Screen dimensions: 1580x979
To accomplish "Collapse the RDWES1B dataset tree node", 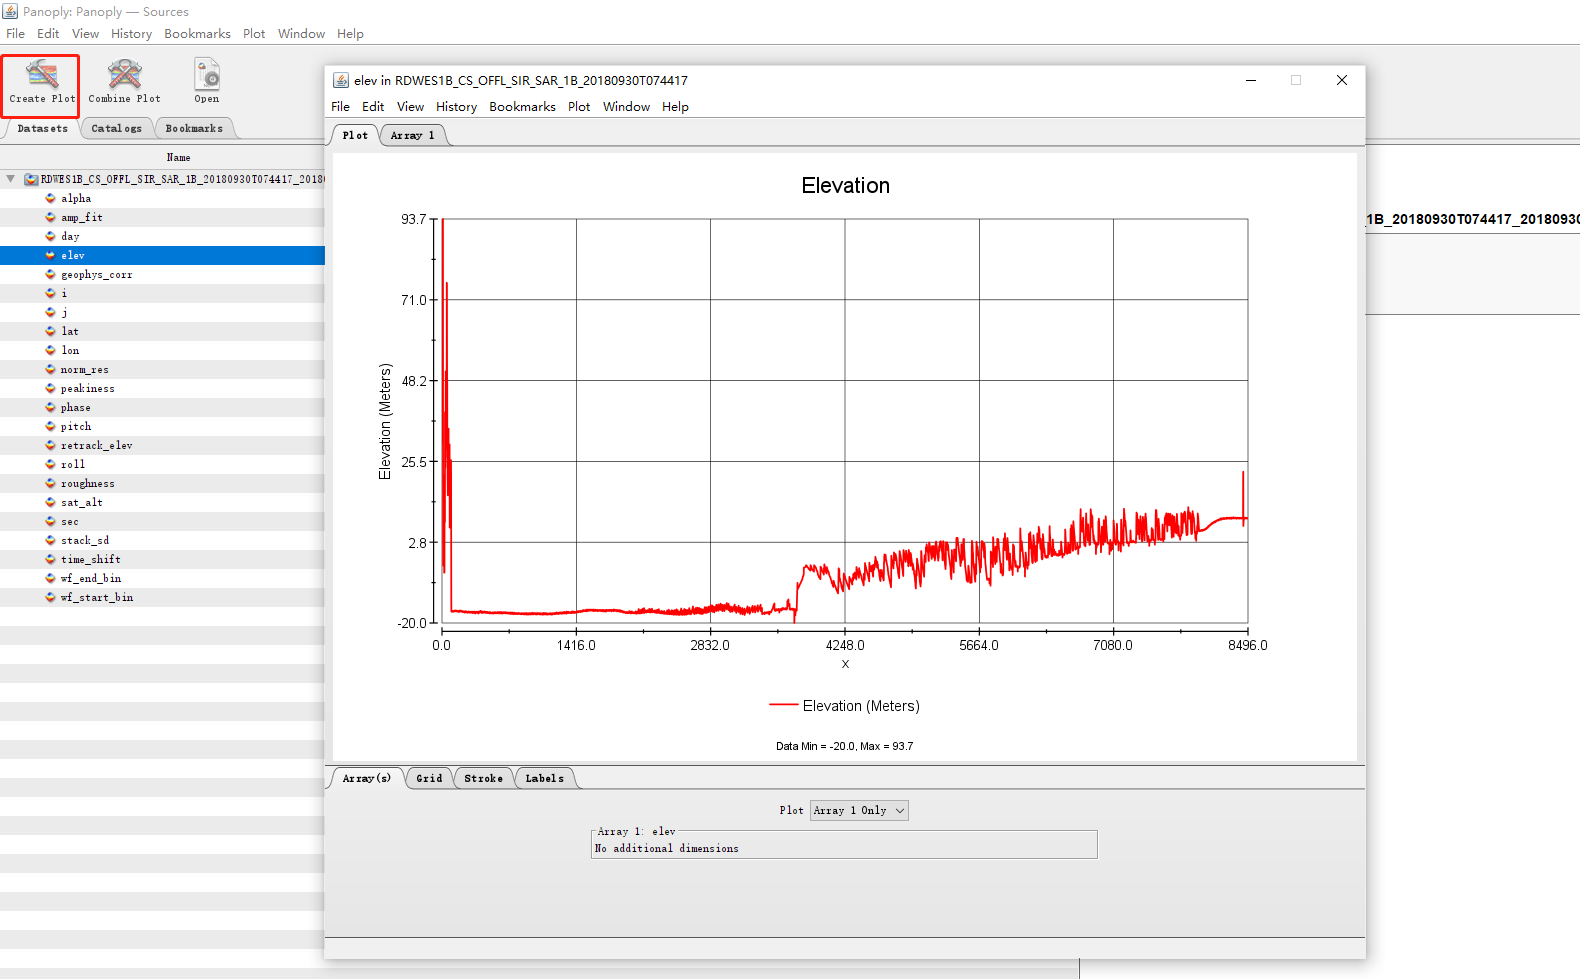I will click(10, 179).
